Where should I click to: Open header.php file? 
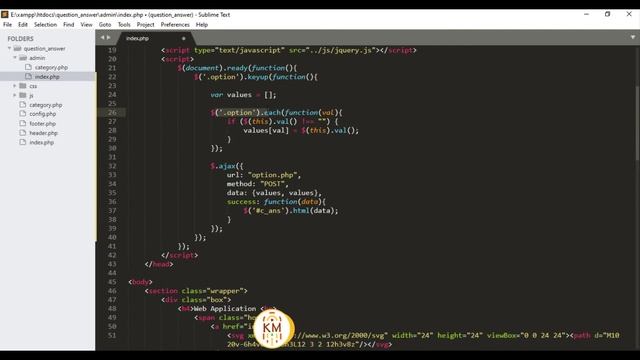point(43,133)
